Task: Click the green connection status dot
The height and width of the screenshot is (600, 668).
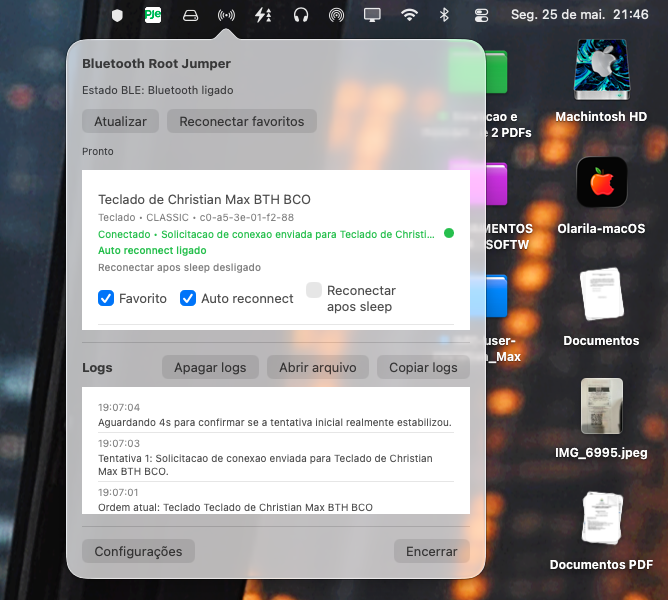Action: (449, 233)
